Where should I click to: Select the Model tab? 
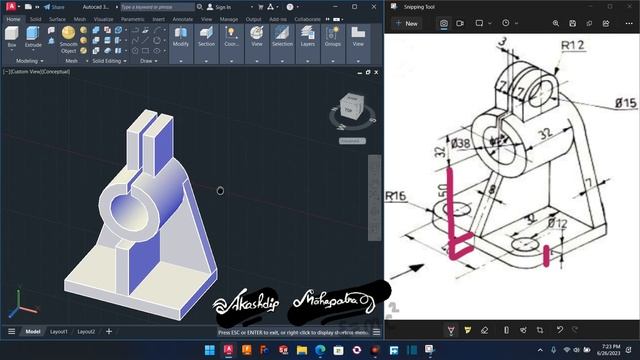coord(33,331)
